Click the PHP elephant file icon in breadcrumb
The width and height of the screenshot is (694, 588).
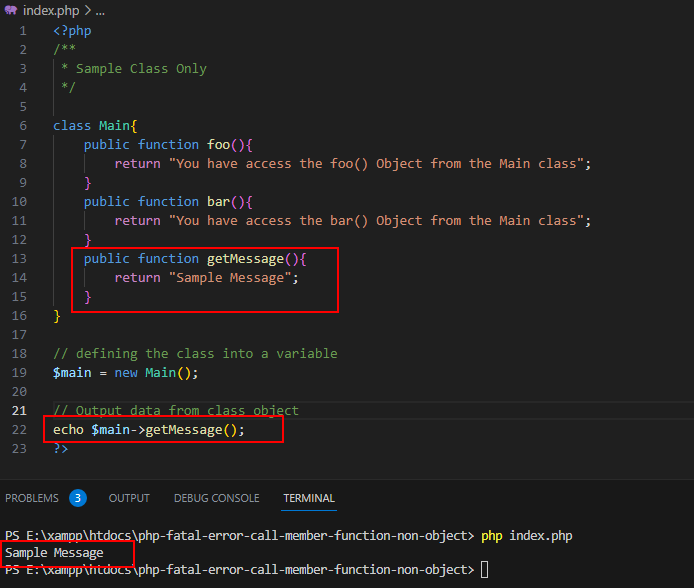tap(11, 10)
